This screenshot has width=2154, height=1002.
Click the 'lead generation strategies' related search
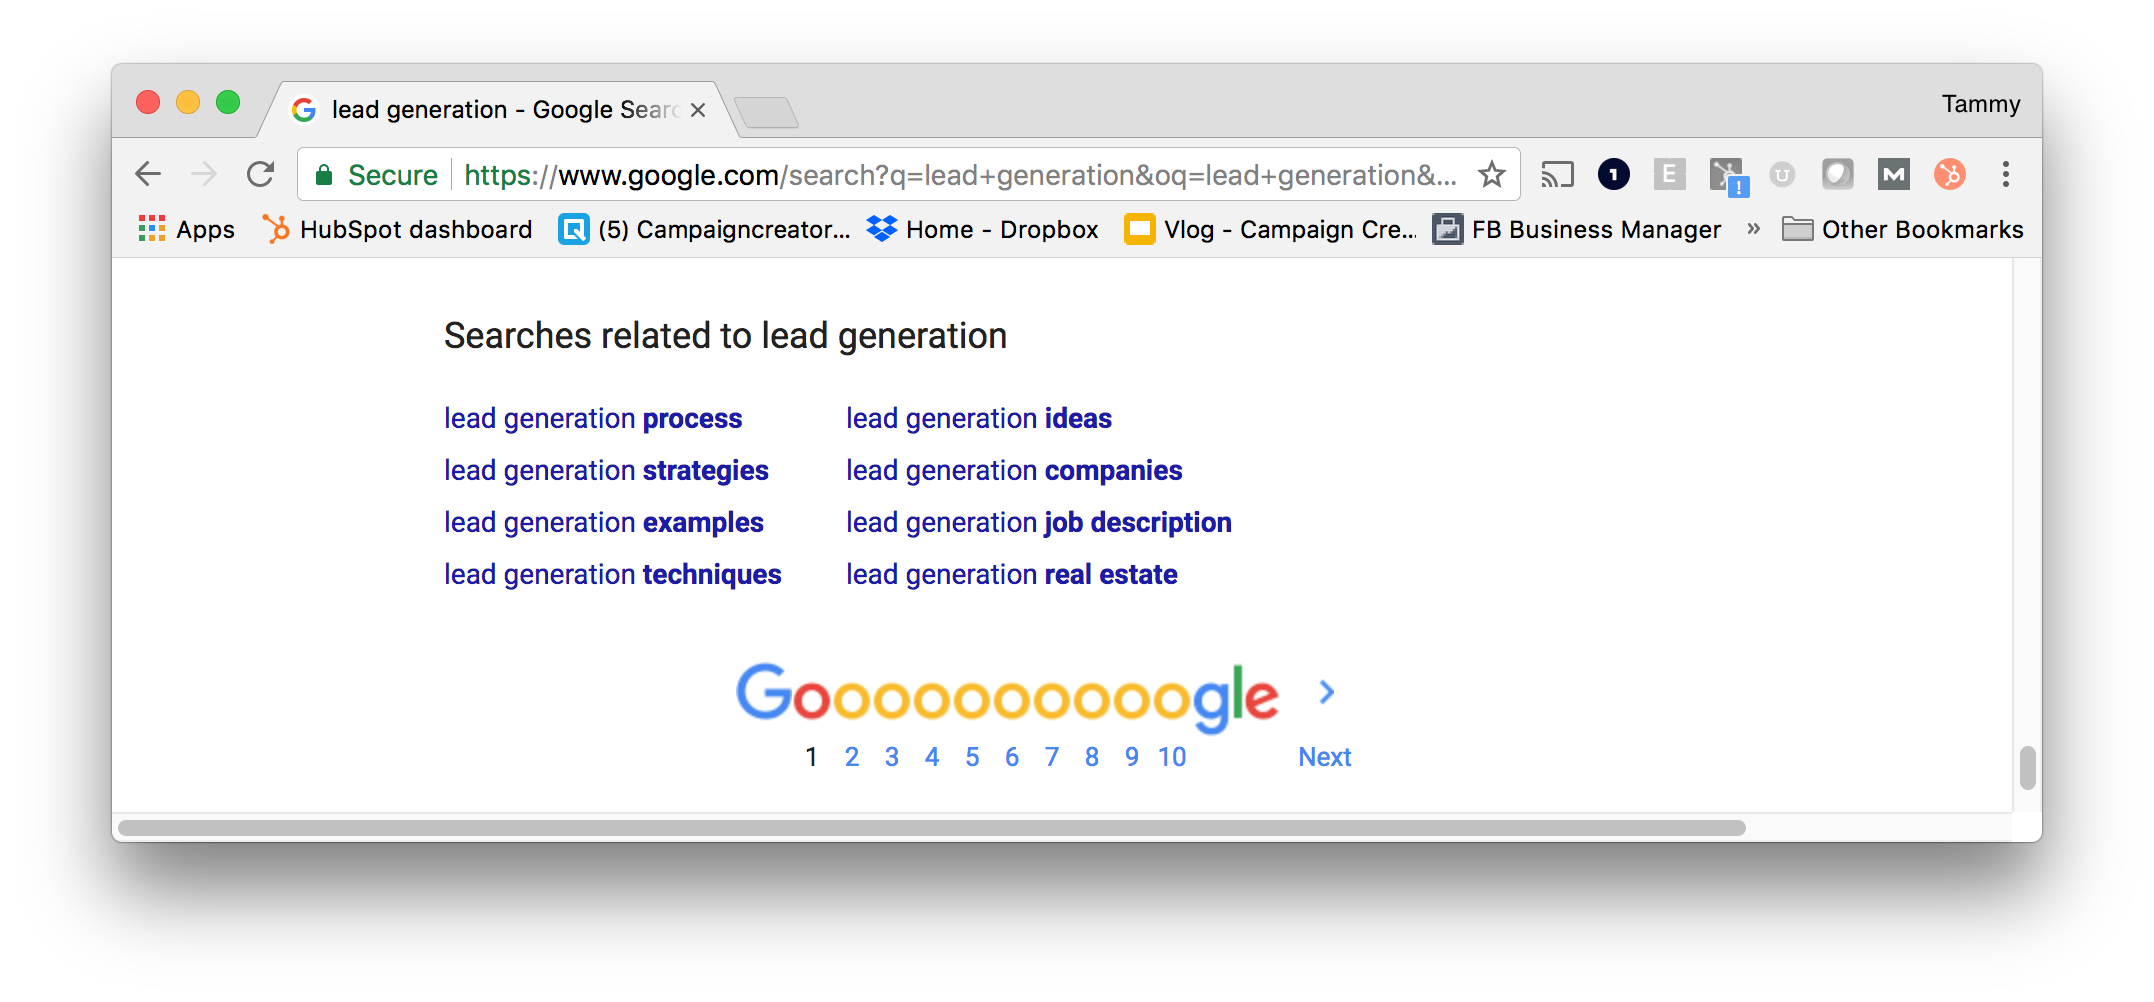coord(606,470)
